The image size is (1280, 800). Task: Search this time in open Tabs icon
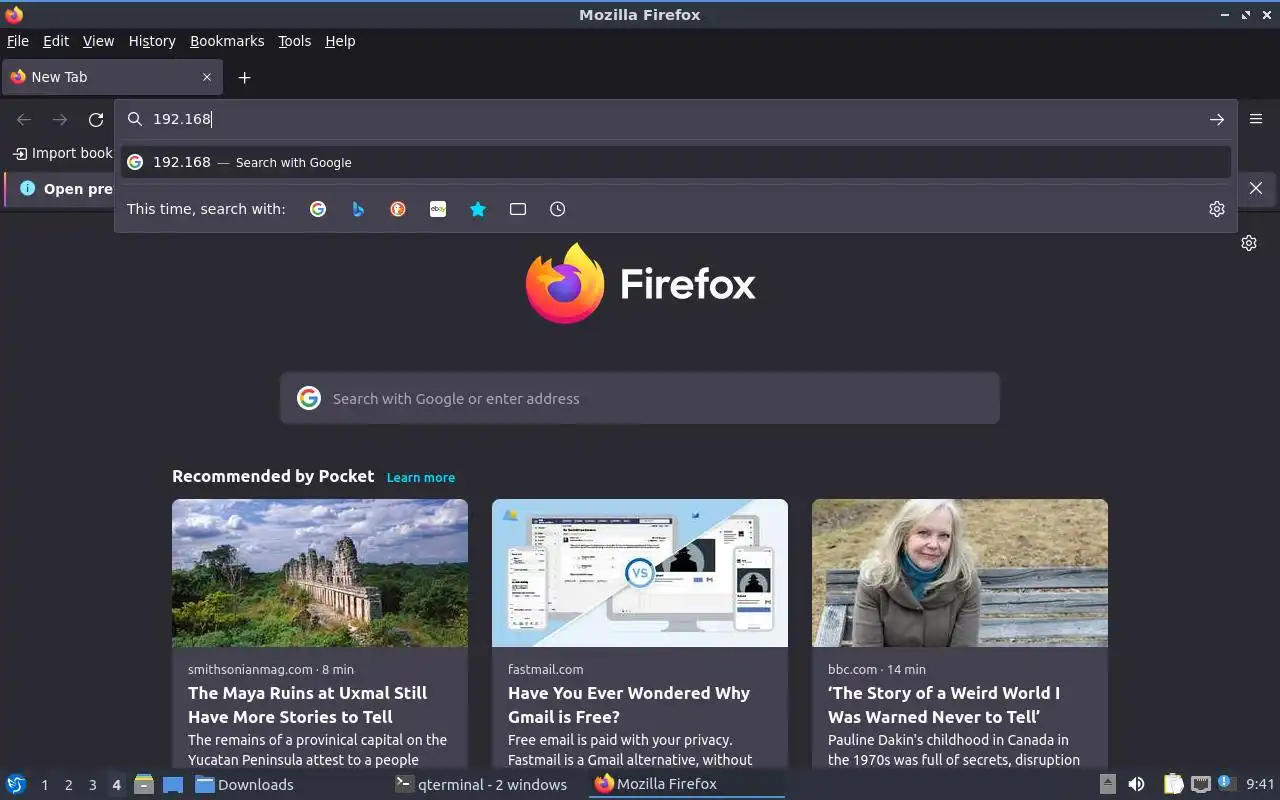click(518, 209)
